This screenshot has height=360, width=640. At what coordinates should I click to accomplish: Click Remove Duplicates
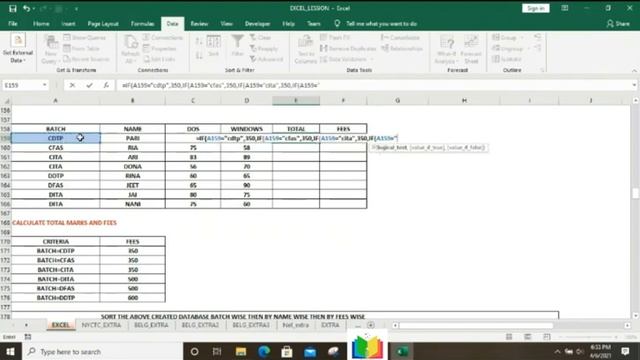pos(348,49)
